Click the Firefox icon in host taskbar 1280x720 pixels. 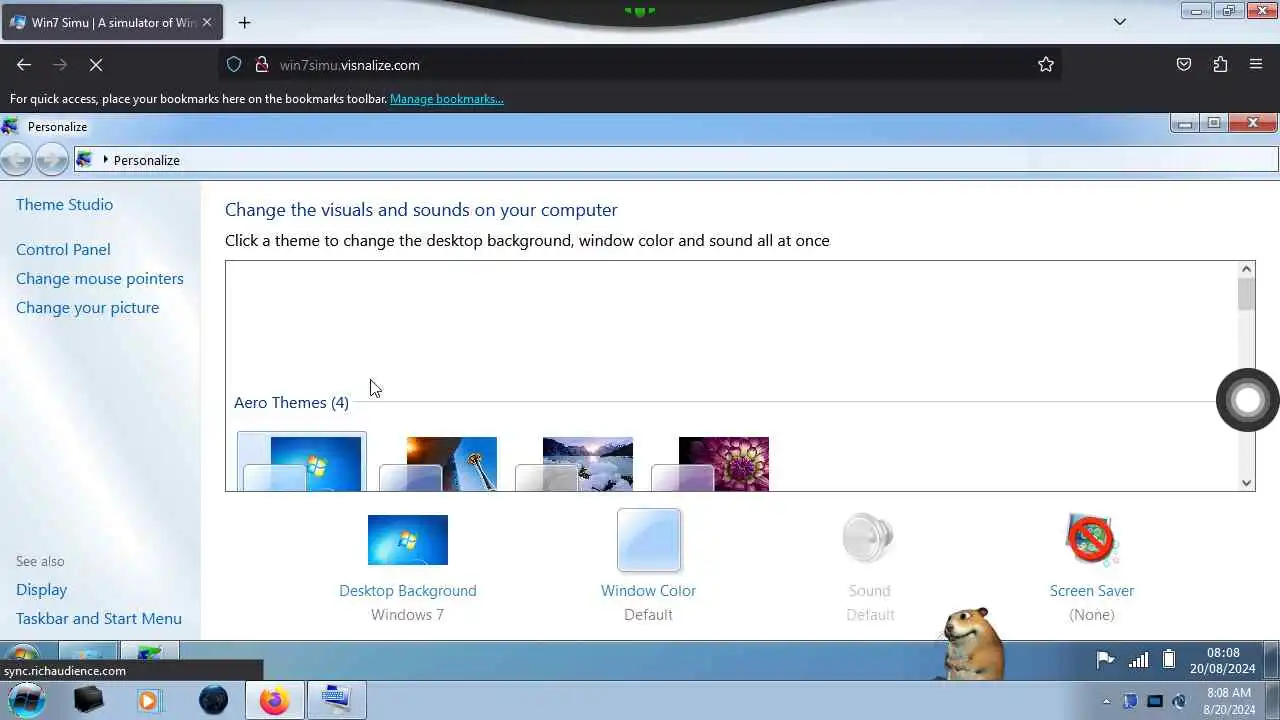click(274, 700)
